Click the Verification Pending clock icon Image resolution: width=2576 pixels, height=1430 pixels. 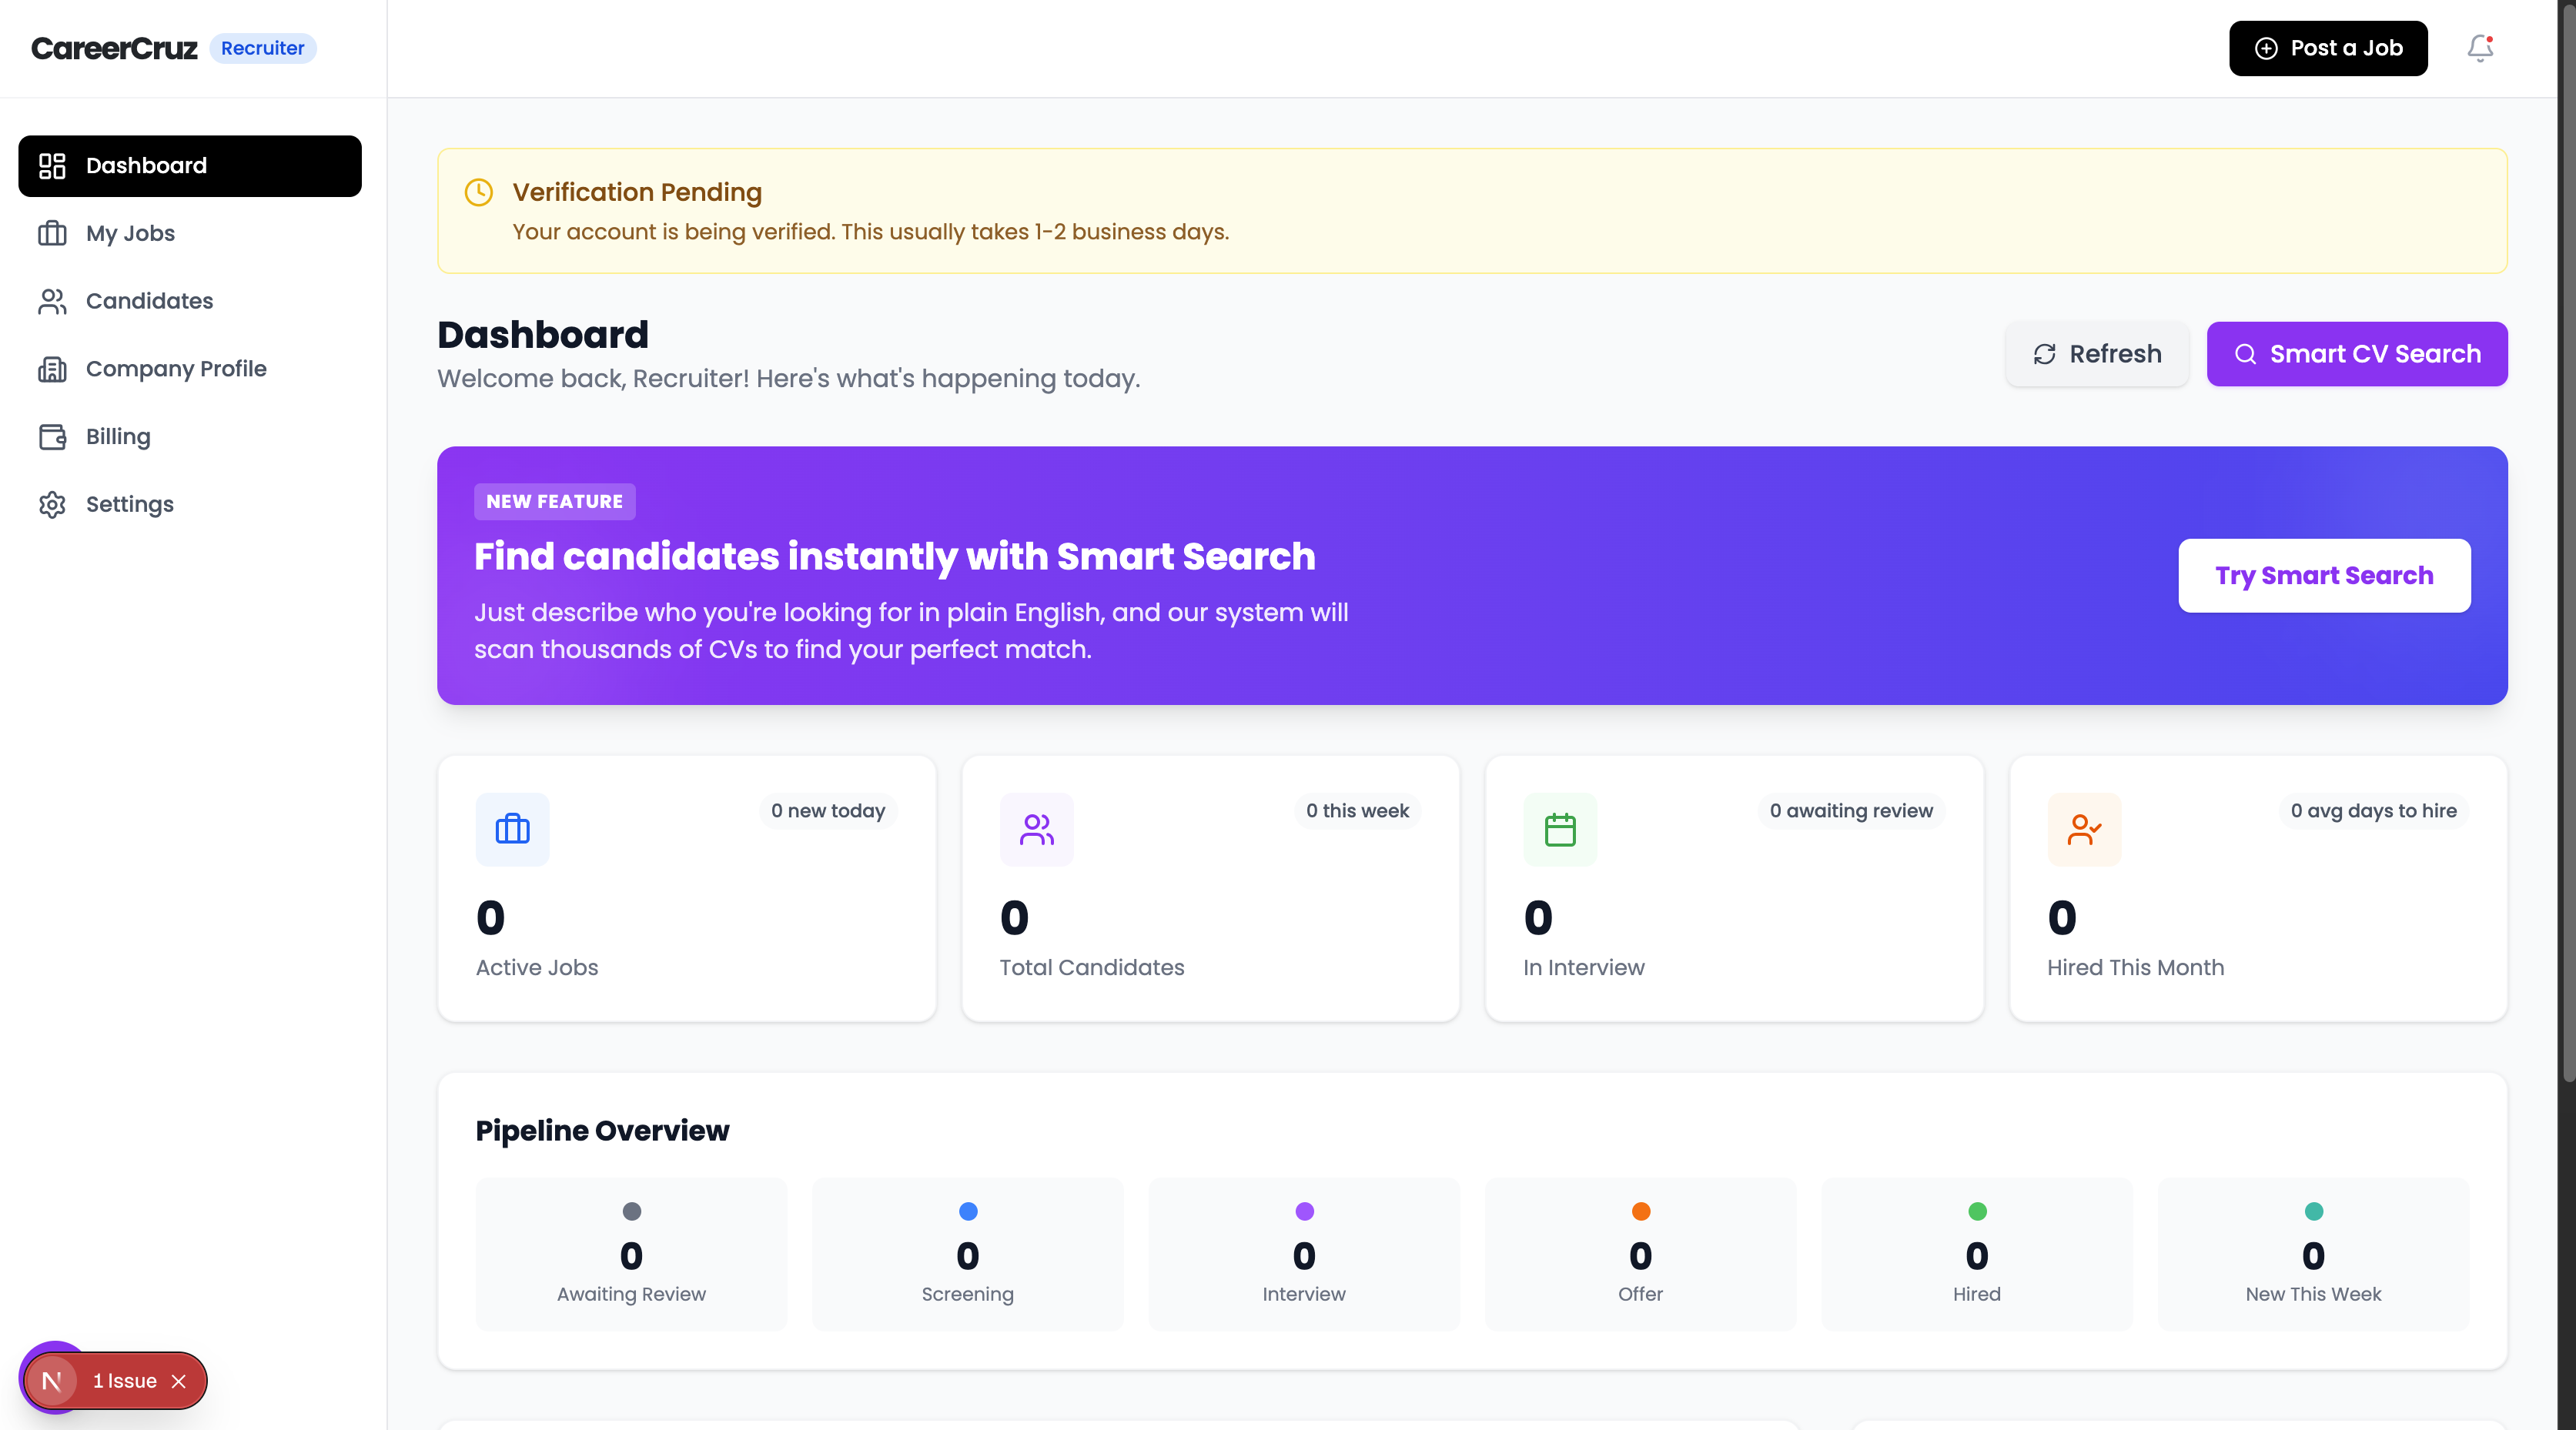479,192
